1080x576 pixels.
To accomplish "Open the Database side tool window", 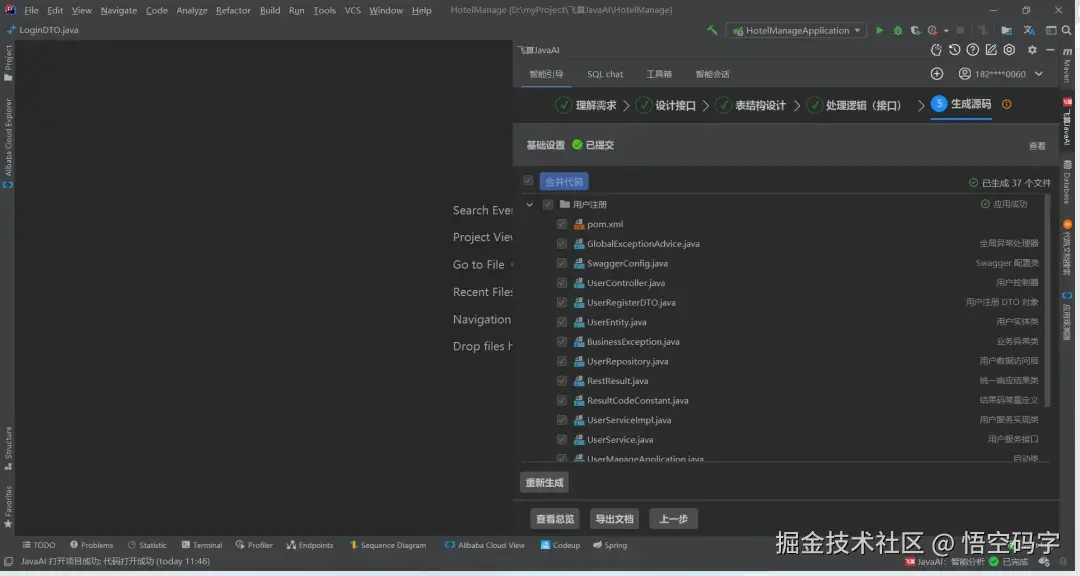I will (1067, 183).
